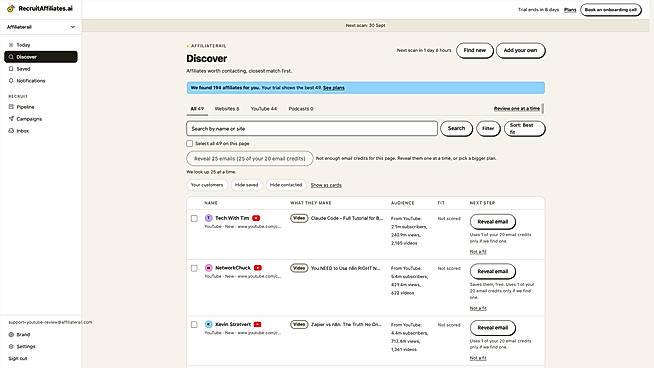Check the NetworkChuck row checkbox

194,268
